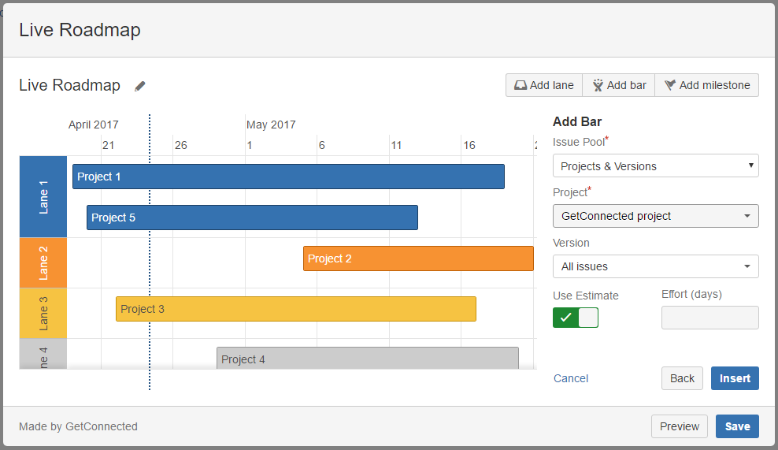The width and height of the screenshot is (778, 450).
Task: Expand the Project dropdown showing GetConnected project
Action: click(655, 216)
